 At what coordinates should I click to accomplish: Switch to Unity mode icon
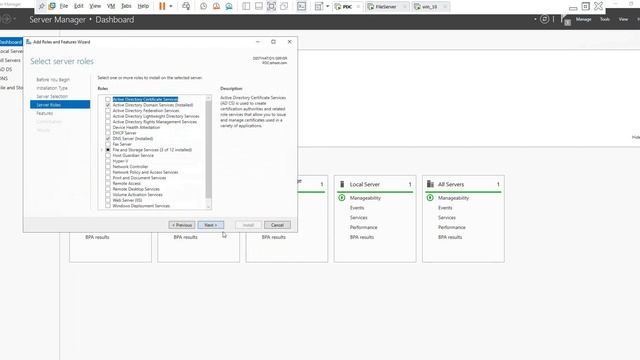[x=284, y=6]
